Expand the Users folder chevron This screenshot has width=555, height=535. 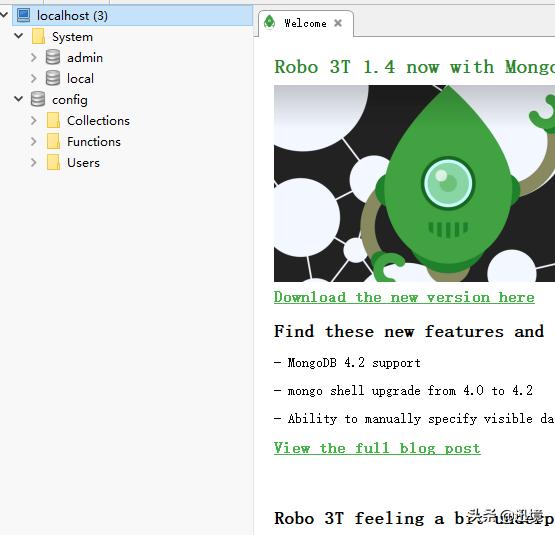(34, 163)
